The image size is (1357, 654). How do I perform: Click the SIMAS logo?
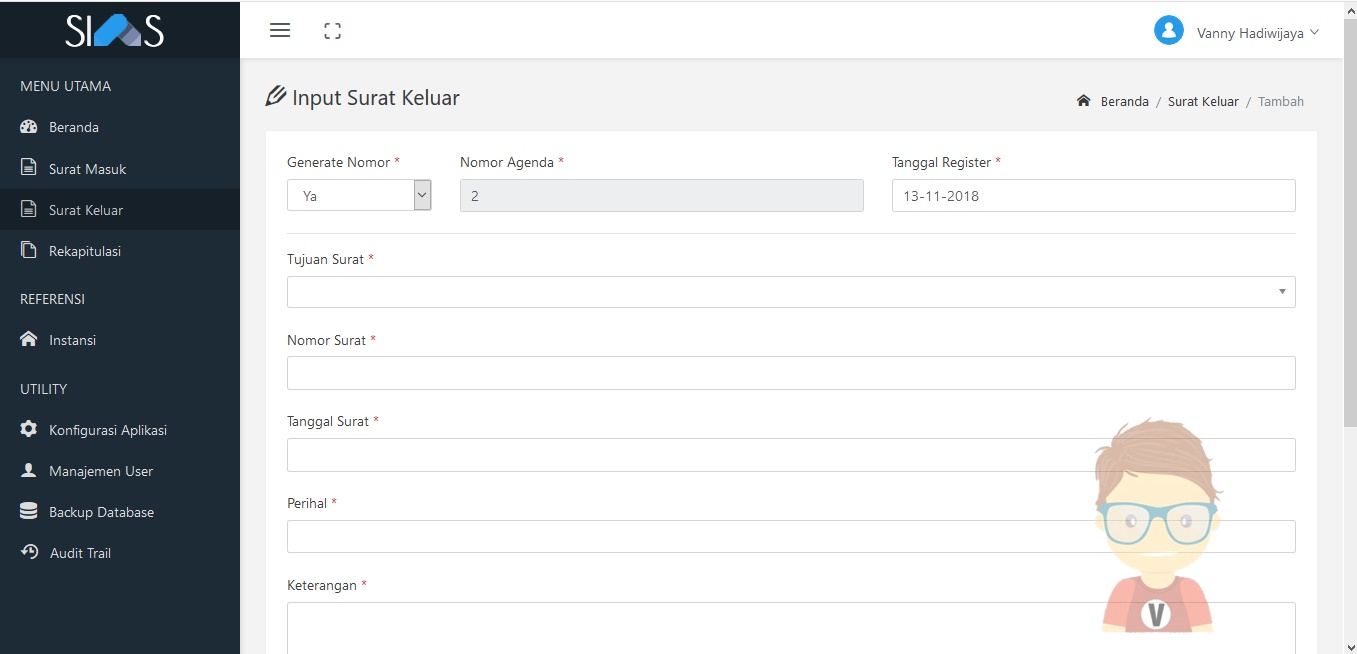pos(115,31)
